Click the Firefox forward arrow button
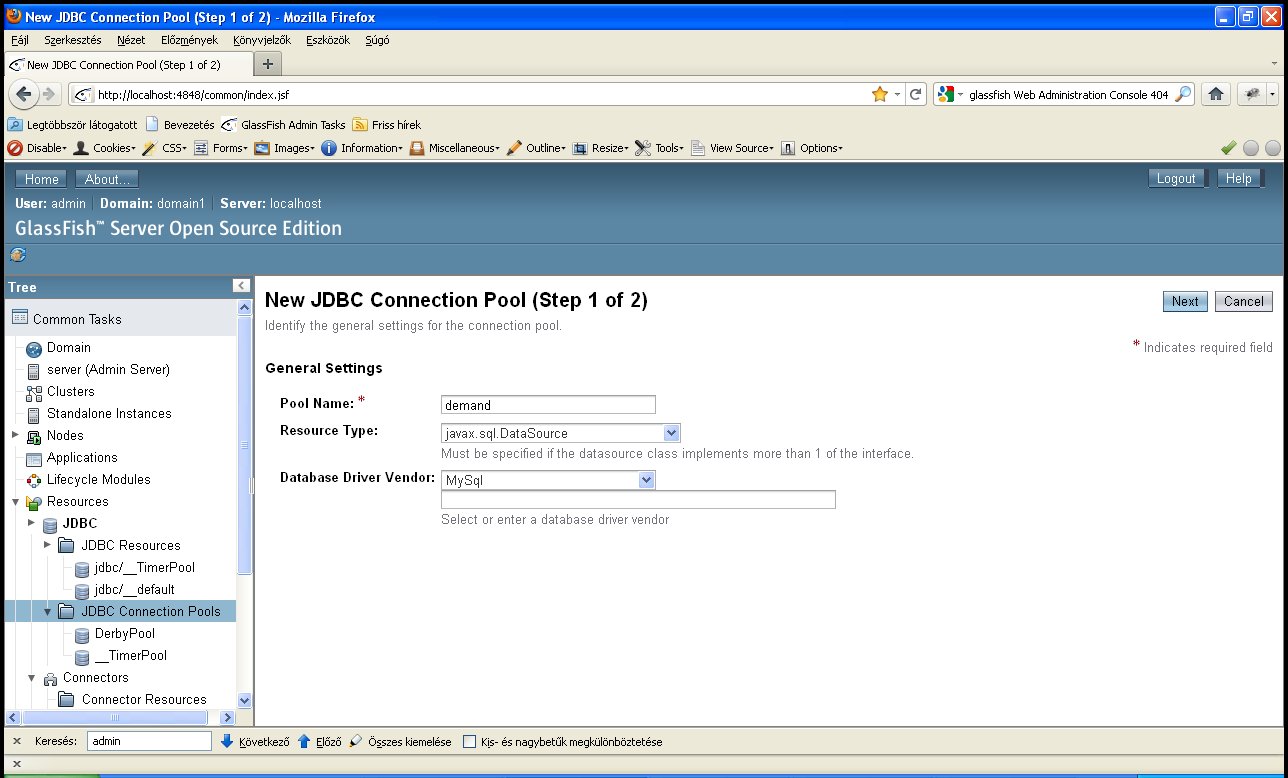Viewport: 1288px width, 778px height. pyautogui.click(x=47, y=94)
